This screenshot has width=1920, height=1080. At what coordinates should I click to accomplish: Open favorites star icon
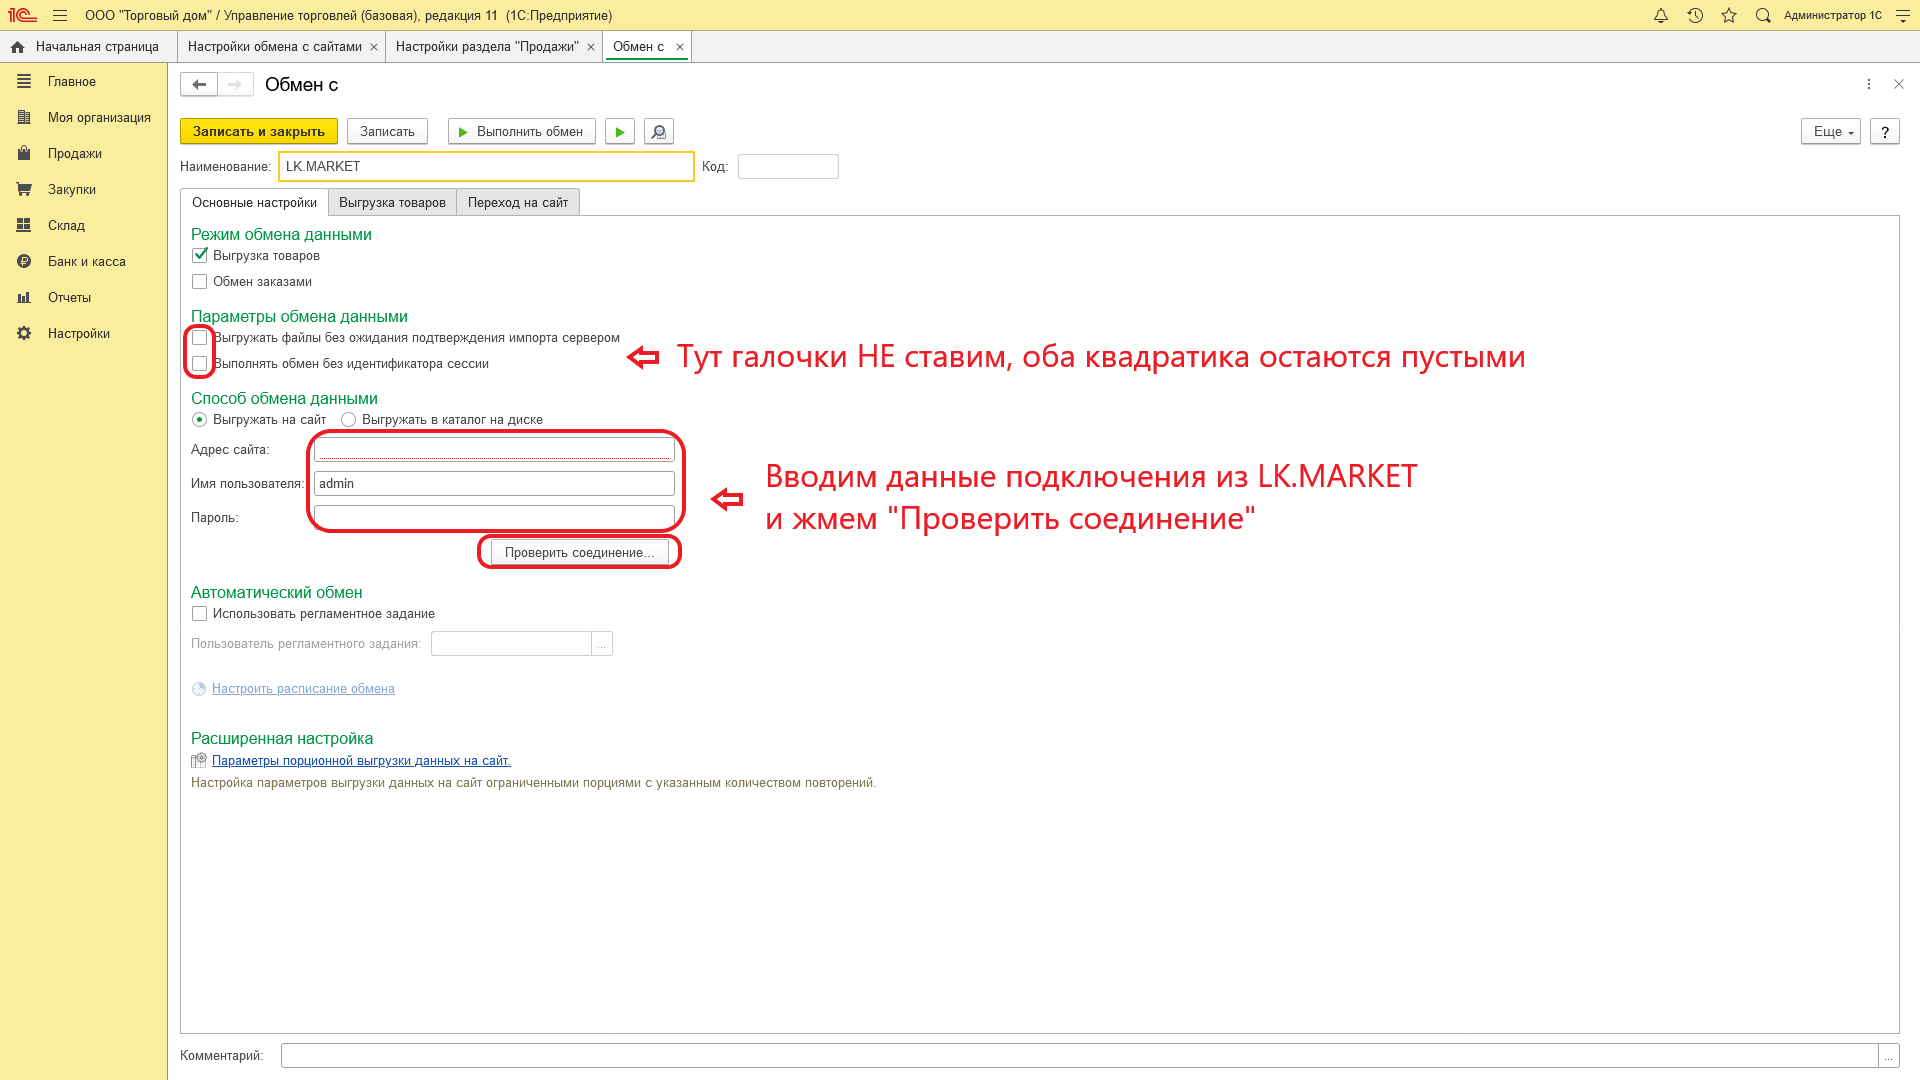pyautogui.click(x=1729, y=15)
